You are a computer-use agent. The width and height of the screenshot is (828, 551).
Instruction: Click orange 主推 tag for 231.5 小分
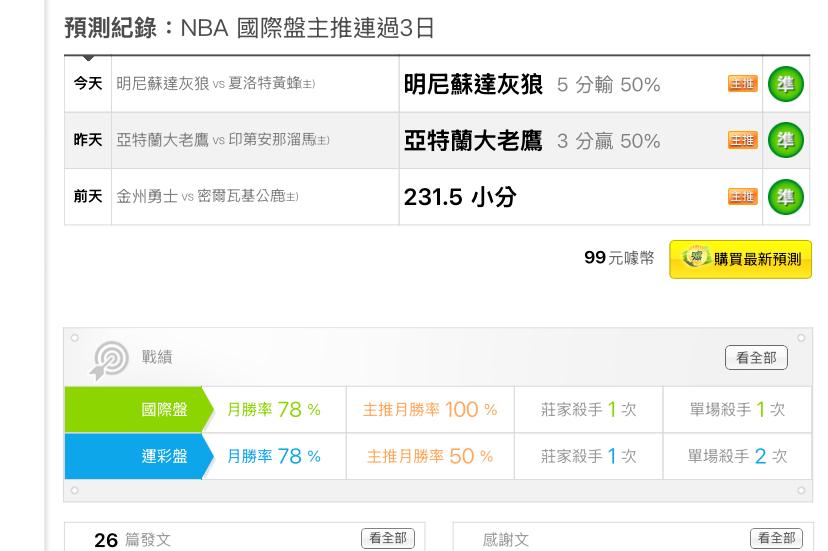pos(742,197)
